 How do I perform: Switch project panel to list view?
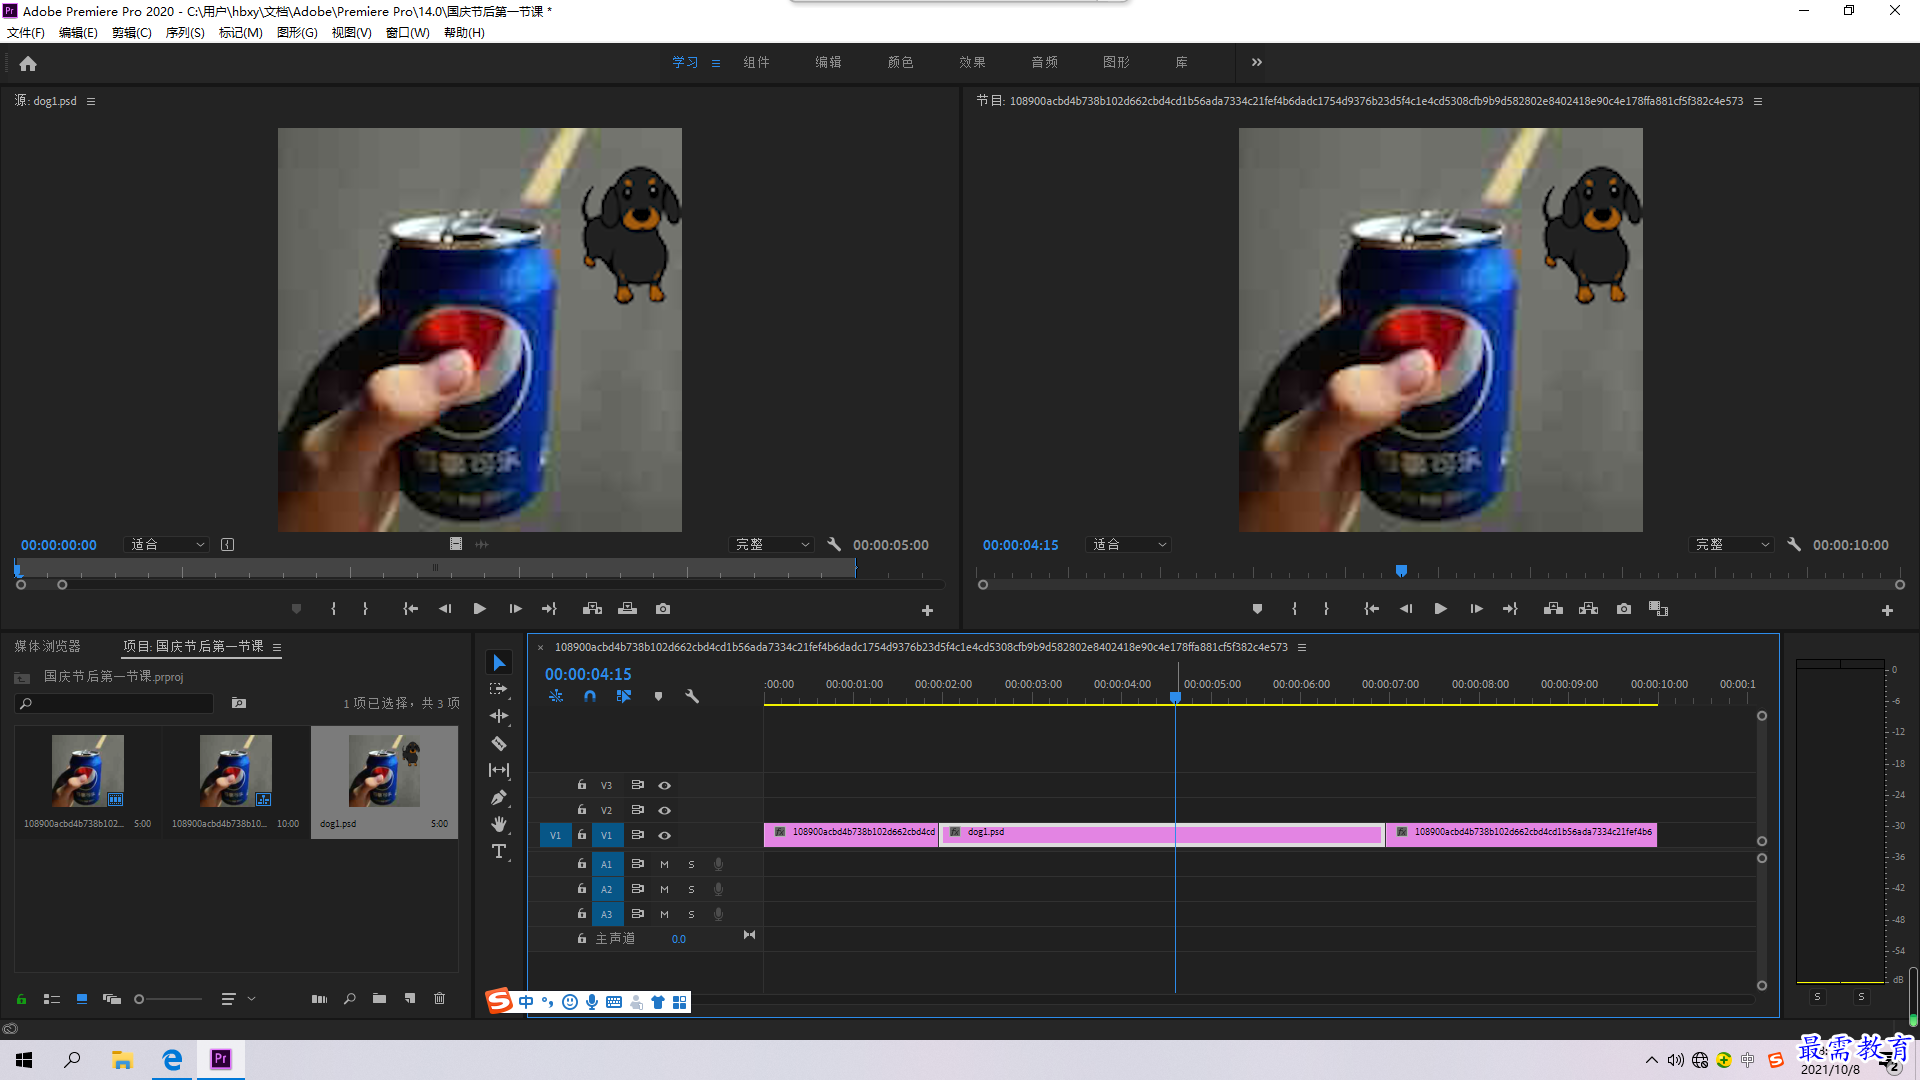pos(52,998)
